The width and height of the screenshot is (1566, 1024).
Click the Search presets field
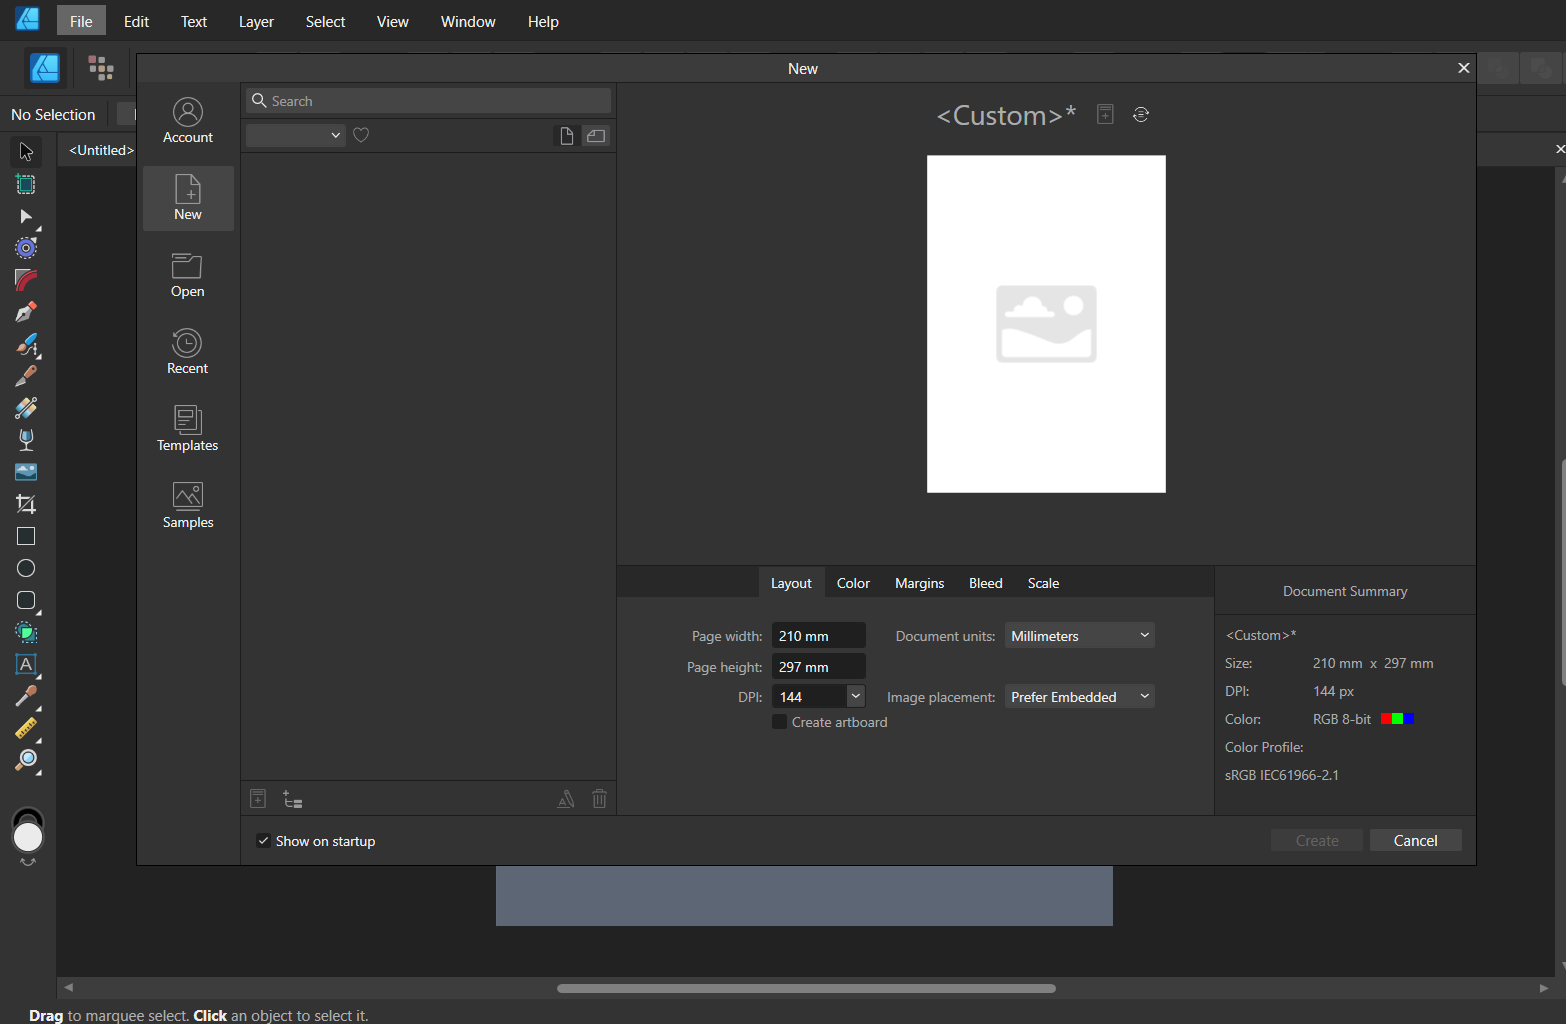coord(428,101)
